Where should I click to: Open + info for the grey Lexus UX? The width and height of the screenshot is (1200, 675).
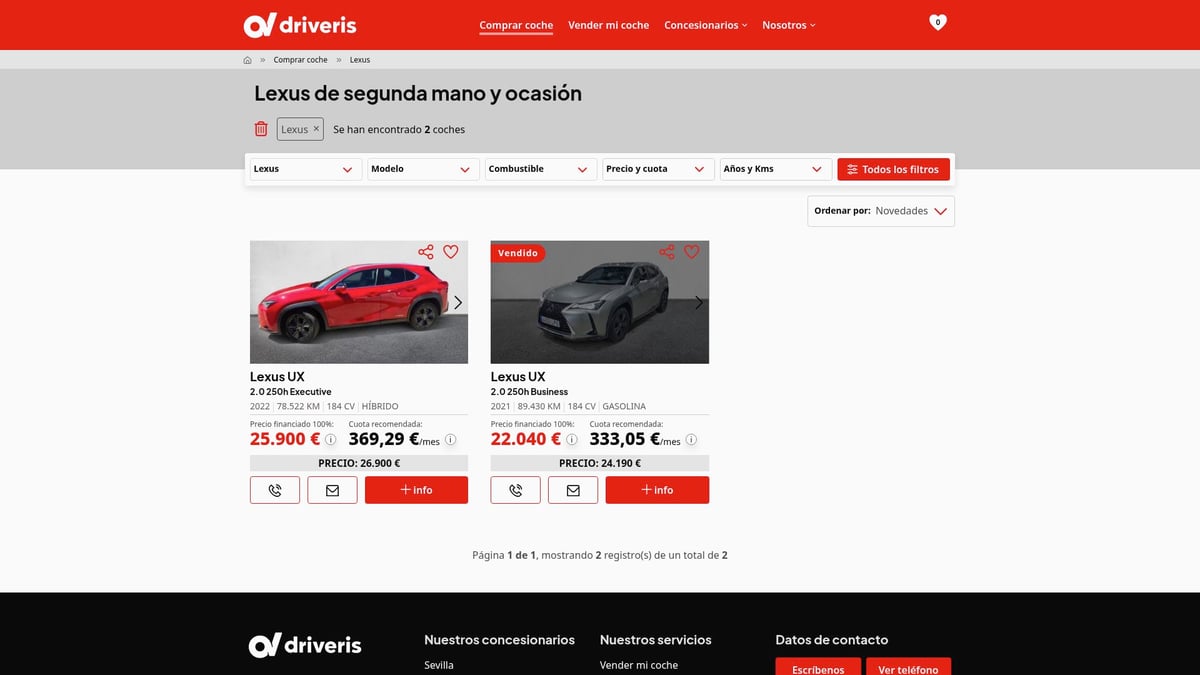click(657, 490)
